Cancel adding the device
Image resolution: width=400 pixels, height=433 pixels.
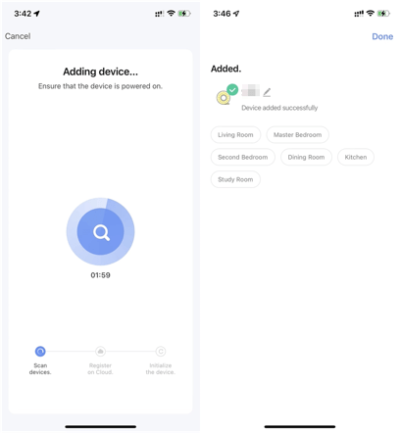click(18, 36)
